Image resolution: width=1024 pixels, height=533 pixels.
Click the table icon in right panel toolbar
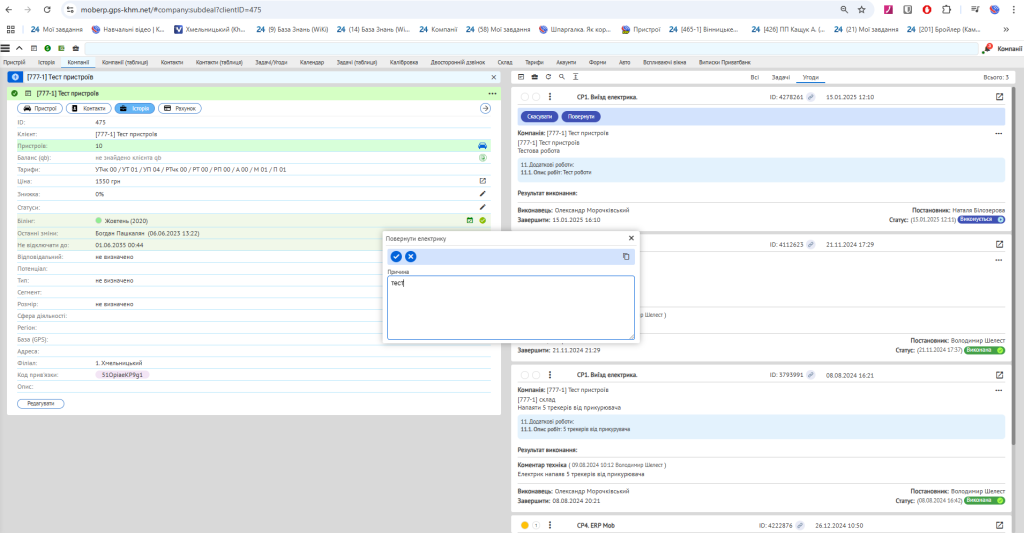(520, 77)
